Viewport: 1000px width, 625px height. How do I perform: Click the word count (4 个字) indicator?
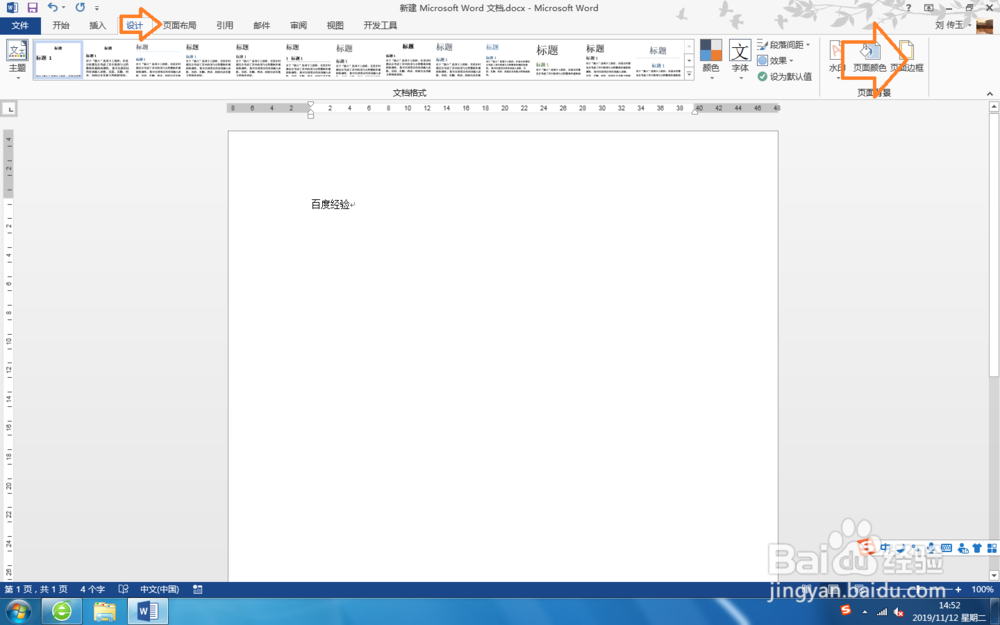[92, 589]
